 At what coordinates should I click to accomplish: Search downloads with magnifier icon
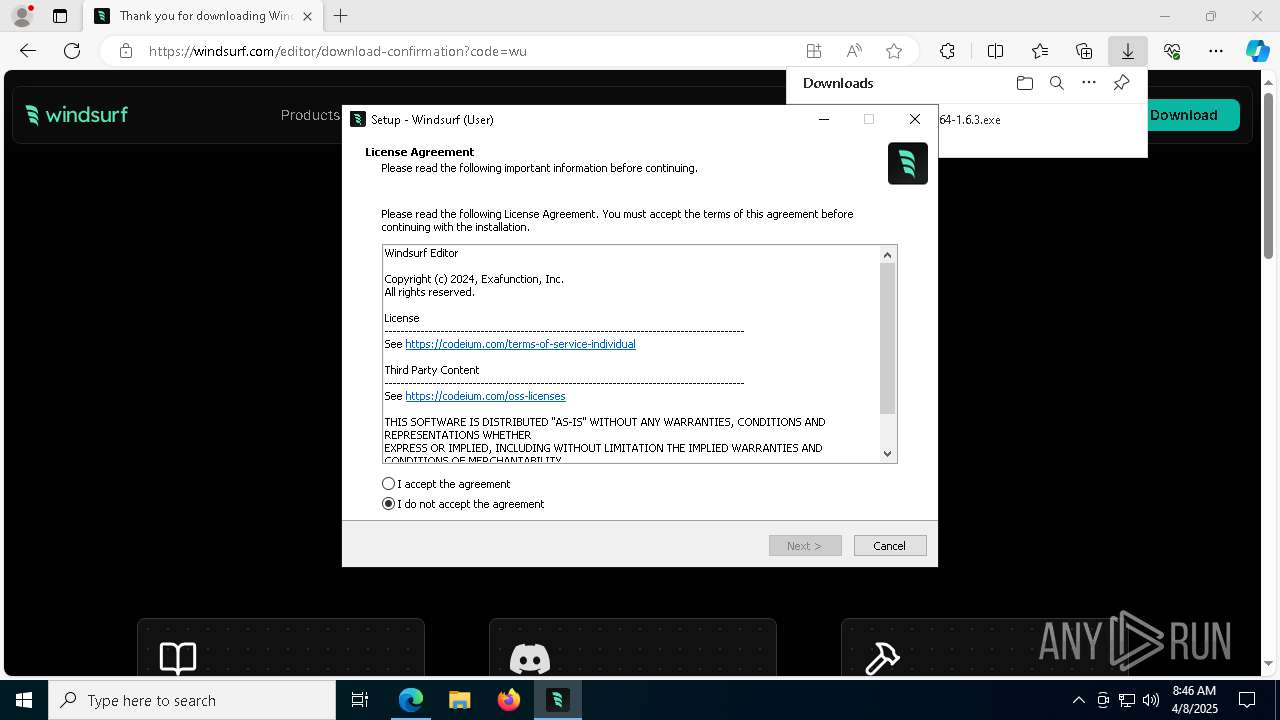[x=1056, y=83]
